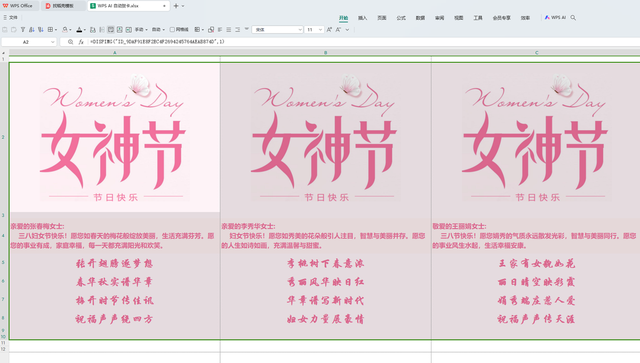Click the WPS AI button
Image resolution: width=640 pixels, height=363 pixels.
(555, 18)
